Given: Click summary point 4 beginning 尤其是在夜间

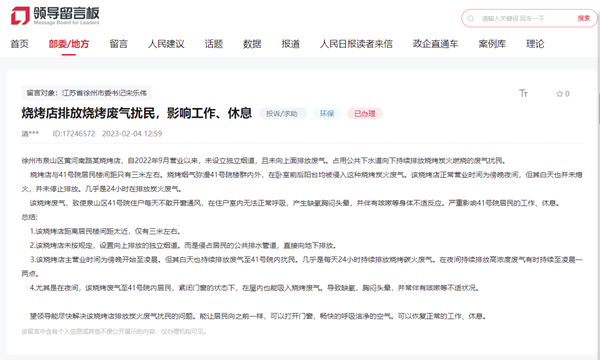Looking at the screenshot, I should tap(254, 288).
